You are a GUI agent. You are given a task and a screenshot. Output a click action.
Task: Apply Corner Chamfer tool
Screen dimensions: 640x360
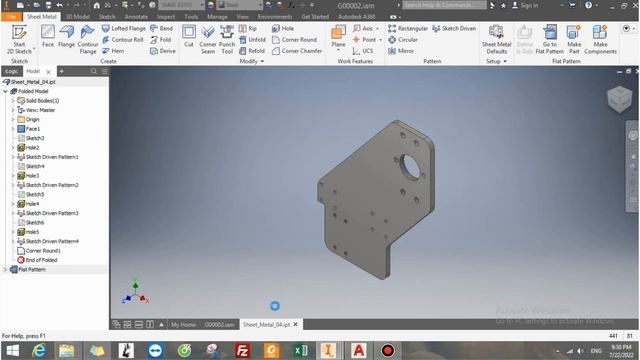click(x=297, y=51)
